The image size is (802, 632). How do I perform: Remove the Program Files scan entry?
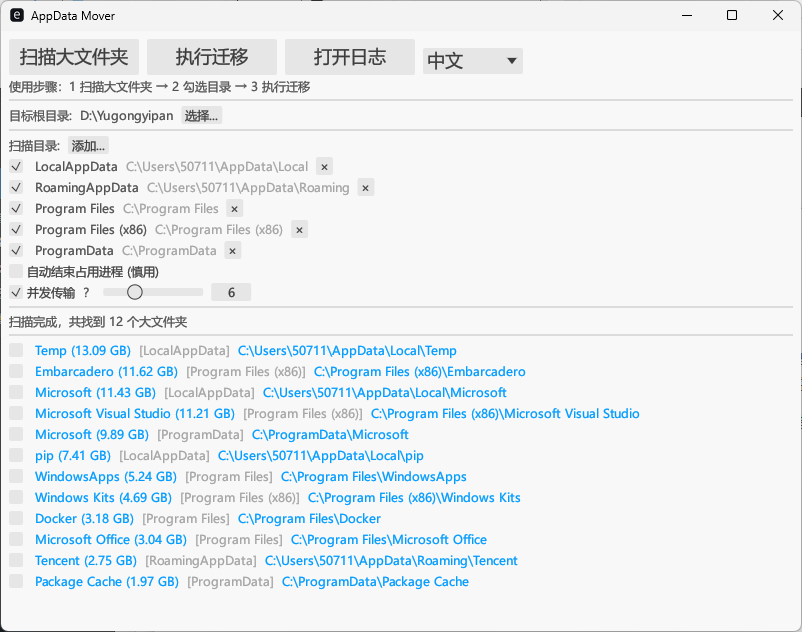point(233,208)
